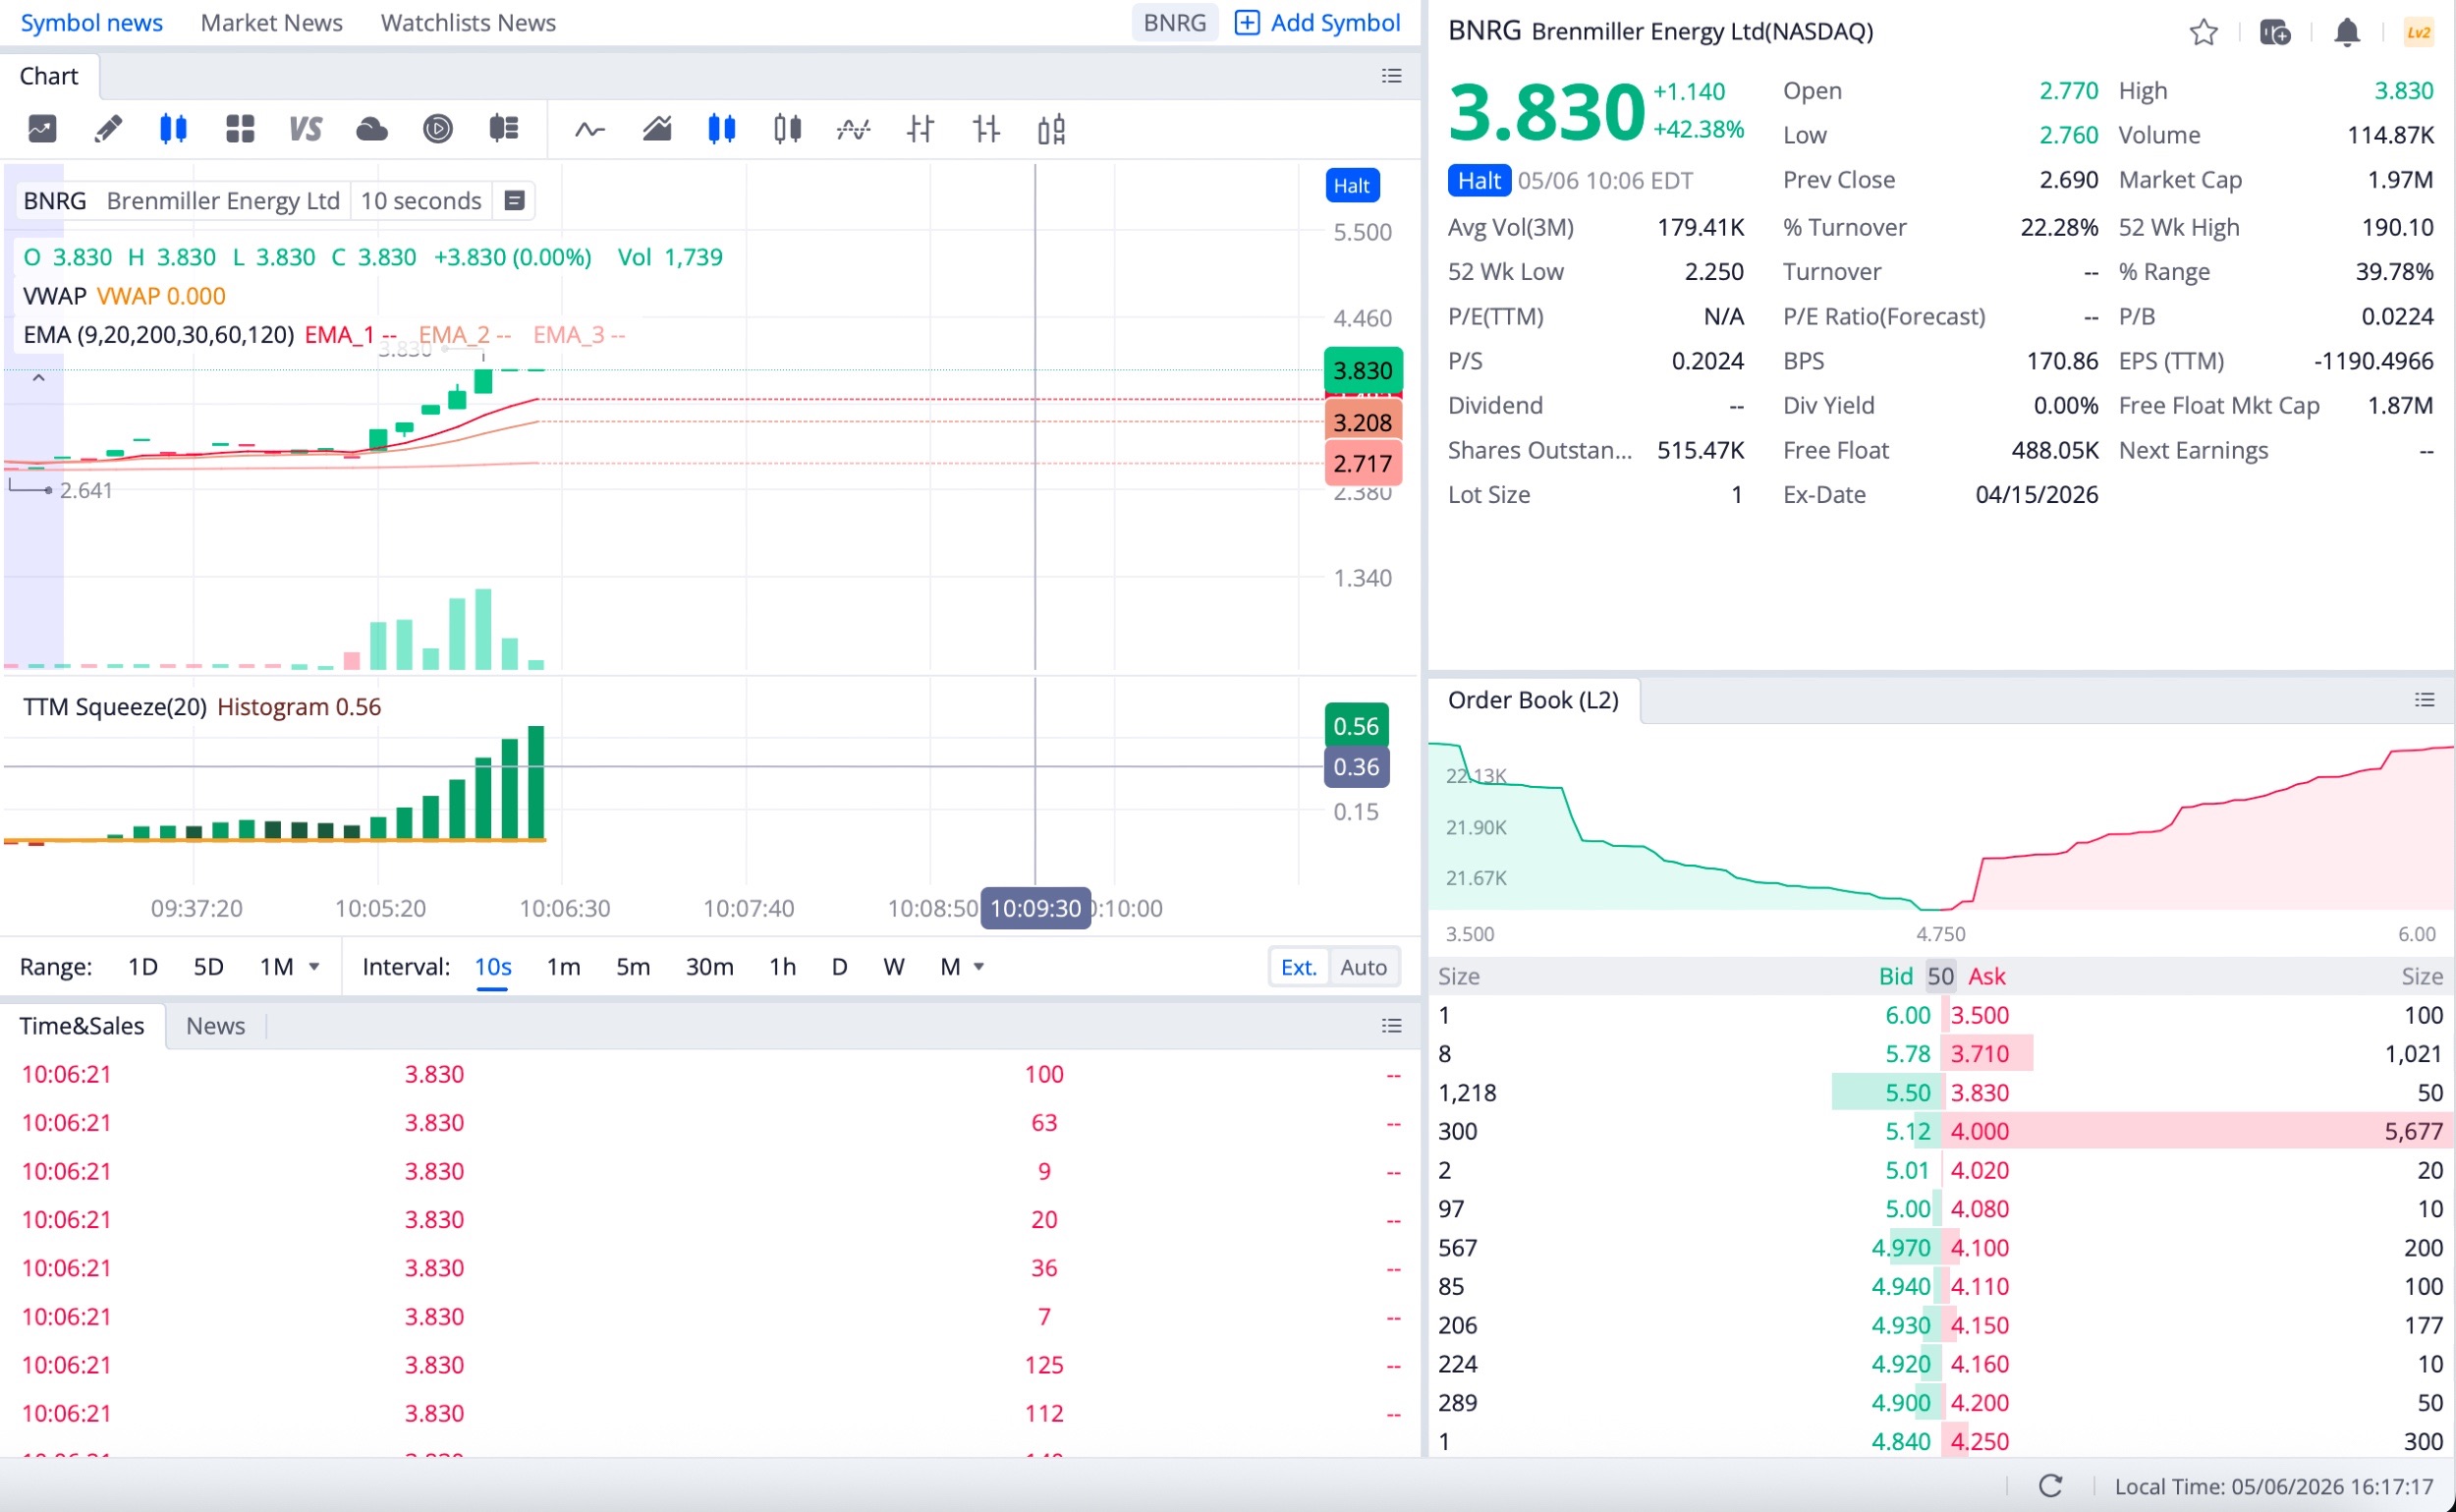Click the orange Lv2 badge
The width and height of the screenshot is (2456, 1512).
tap(2419, 33)
